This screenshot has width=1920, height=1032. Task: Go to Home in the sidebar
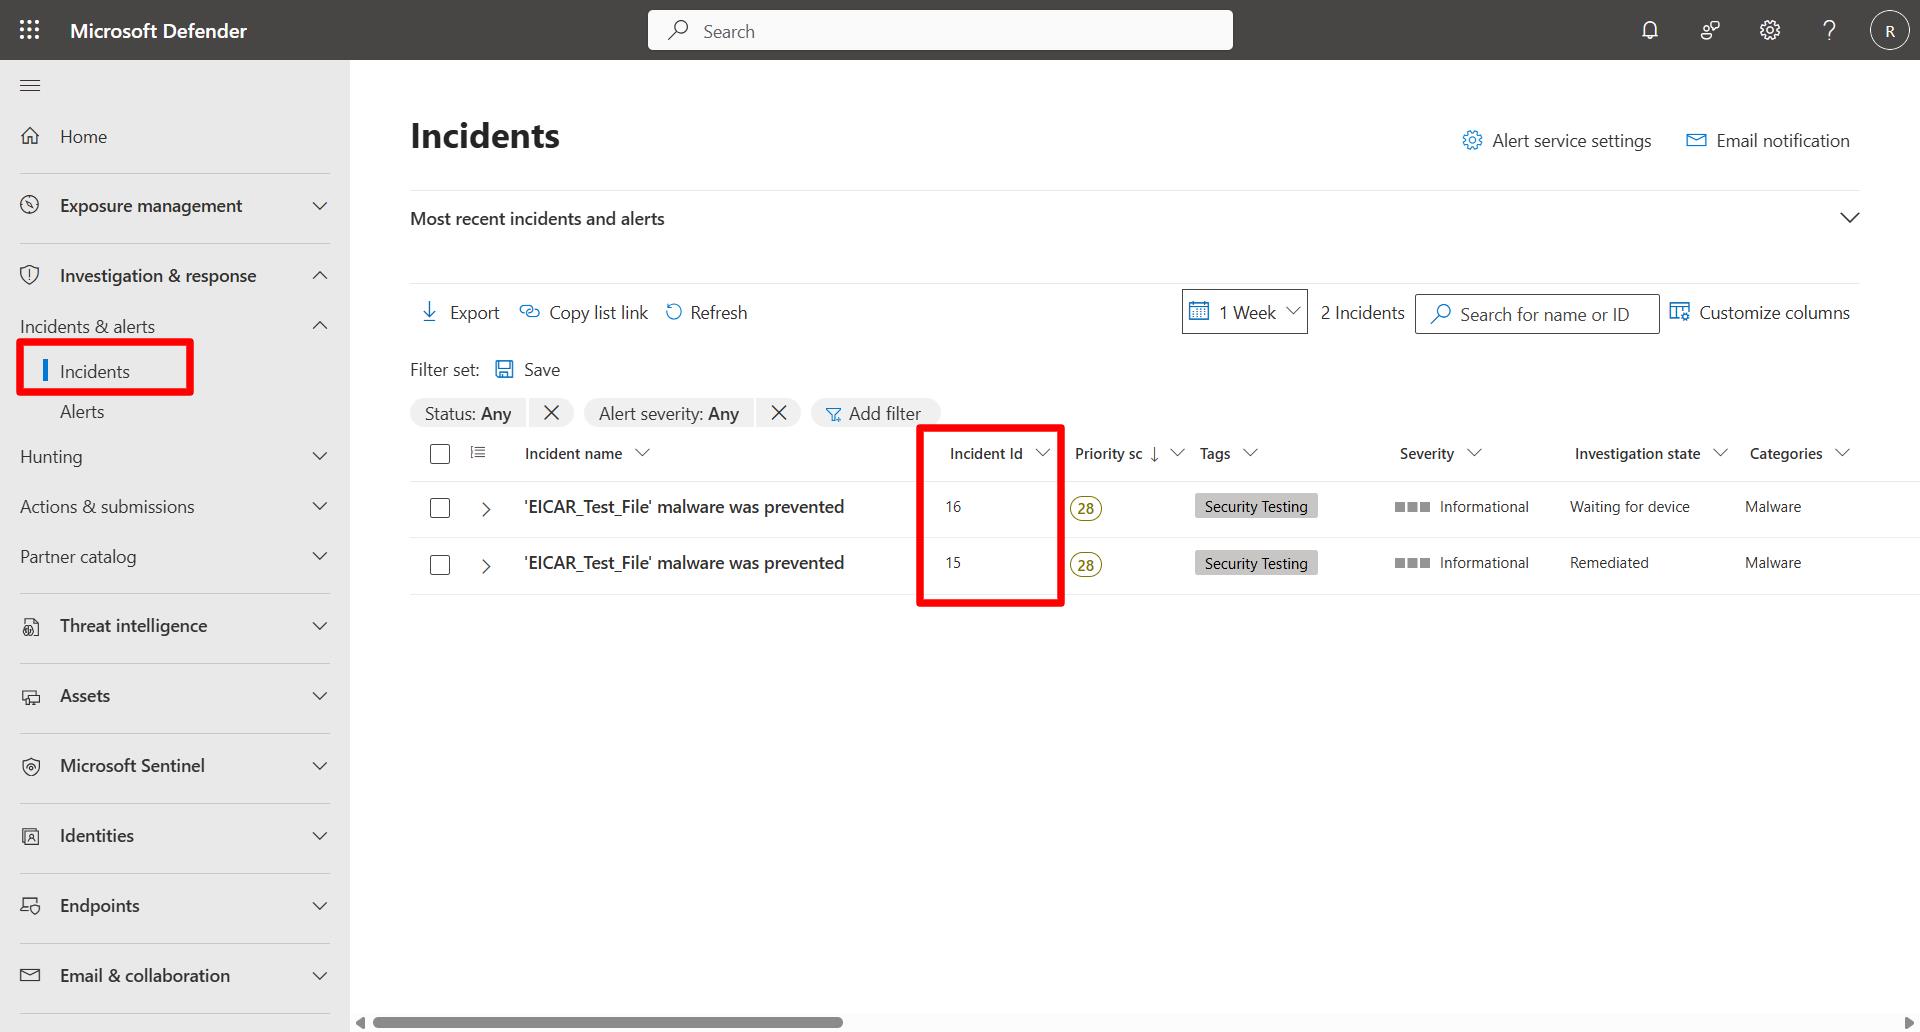click(x=83, y=136)
